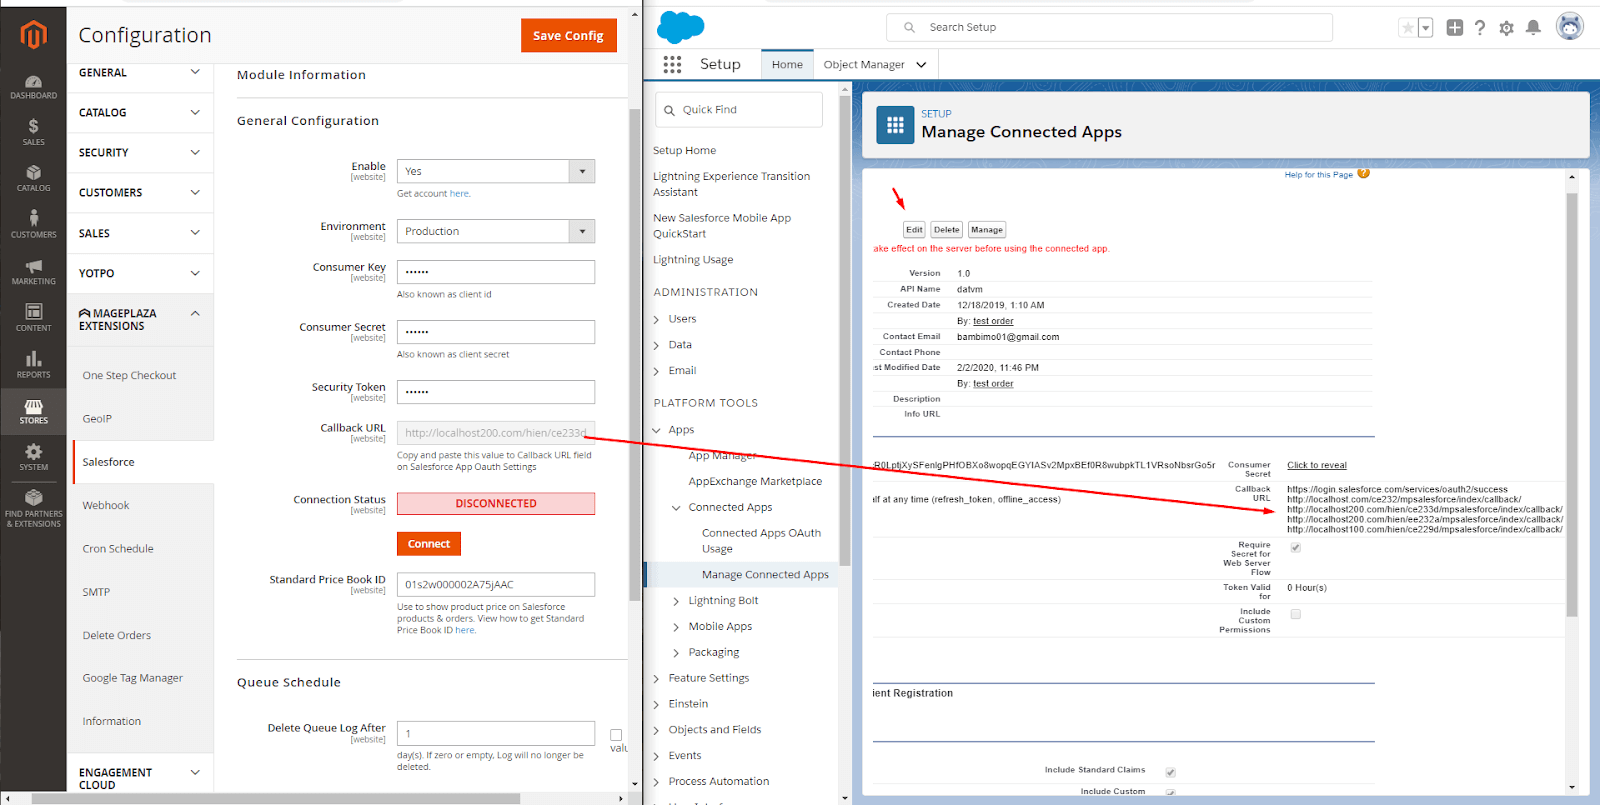The width and height of the screenshot is (1600, 805).
Task: Open Salesforce setup gear icon
Action: 1507,28
